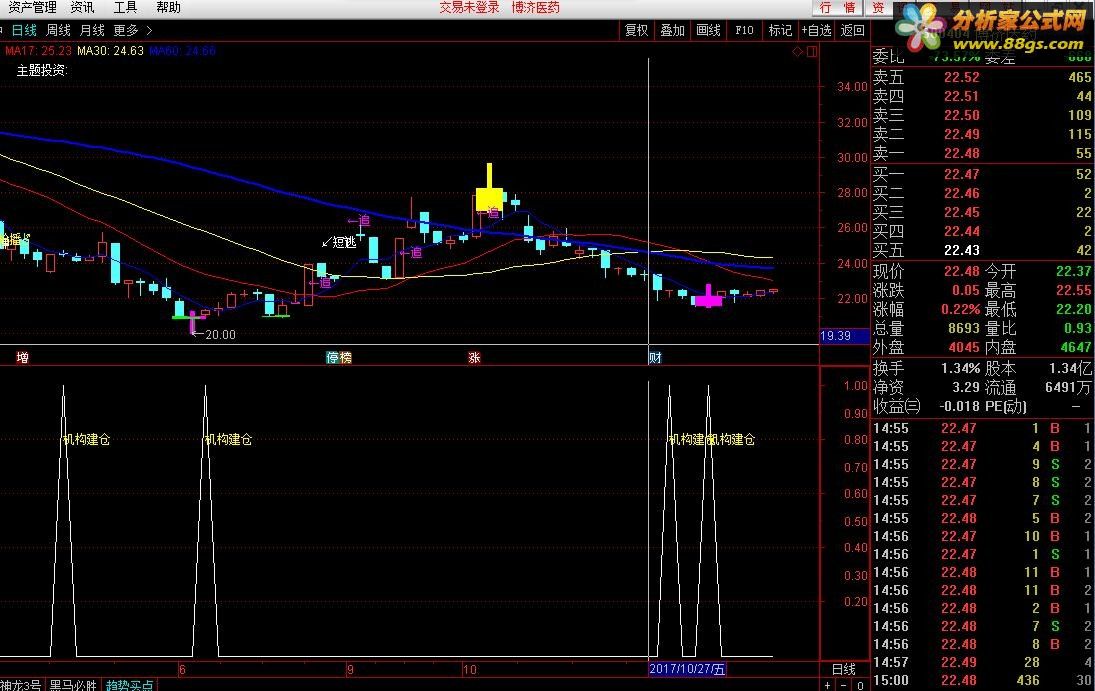Image resolution: width=1095 pixels, height=691 pixels.
Task: Click the 买一 22.47 order row
Action: pyautogui.click(x=982, y=174)
